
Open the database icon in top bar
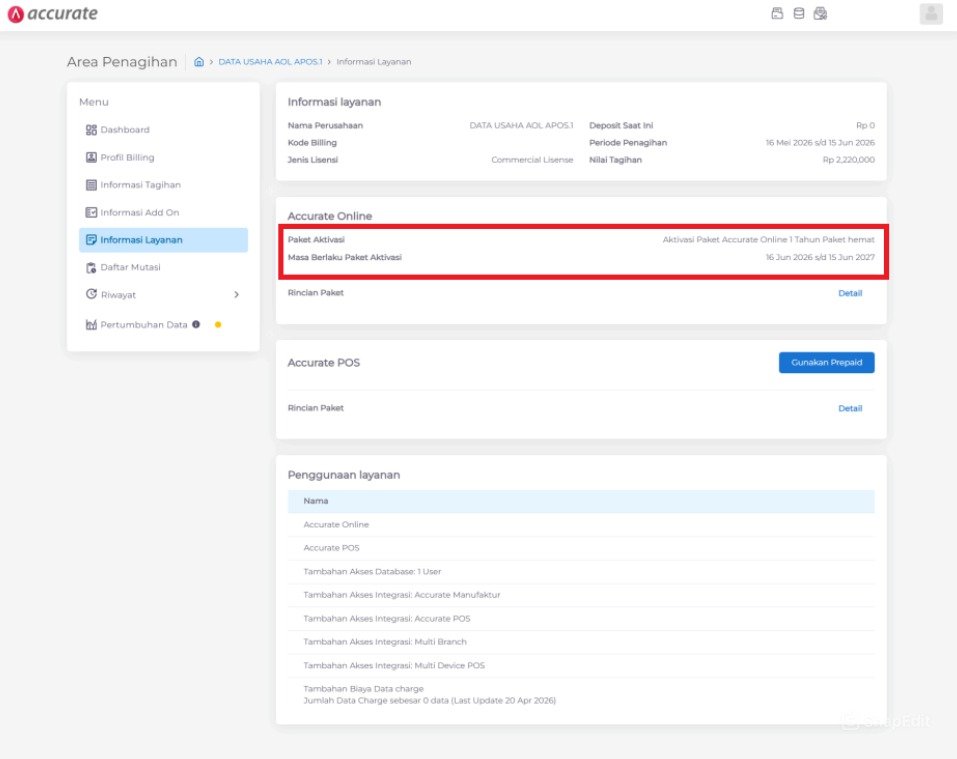[x=798, y=13]
